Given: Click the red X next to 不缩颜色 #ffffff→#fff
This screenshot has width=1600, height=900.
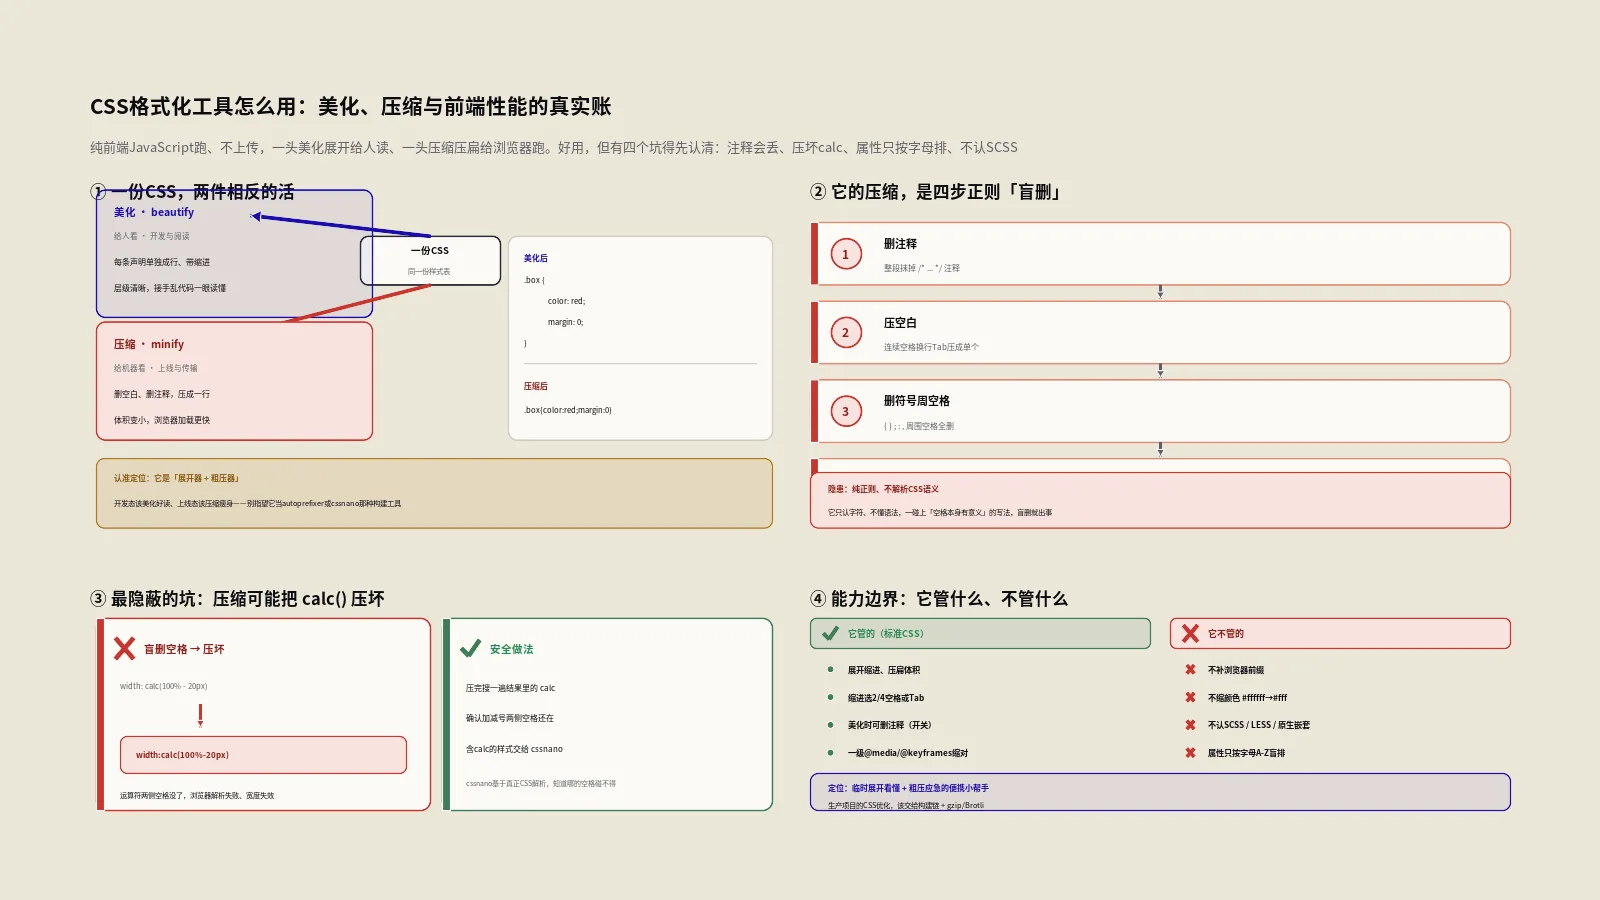Looking at the screenshot, I should point(1190,698).
